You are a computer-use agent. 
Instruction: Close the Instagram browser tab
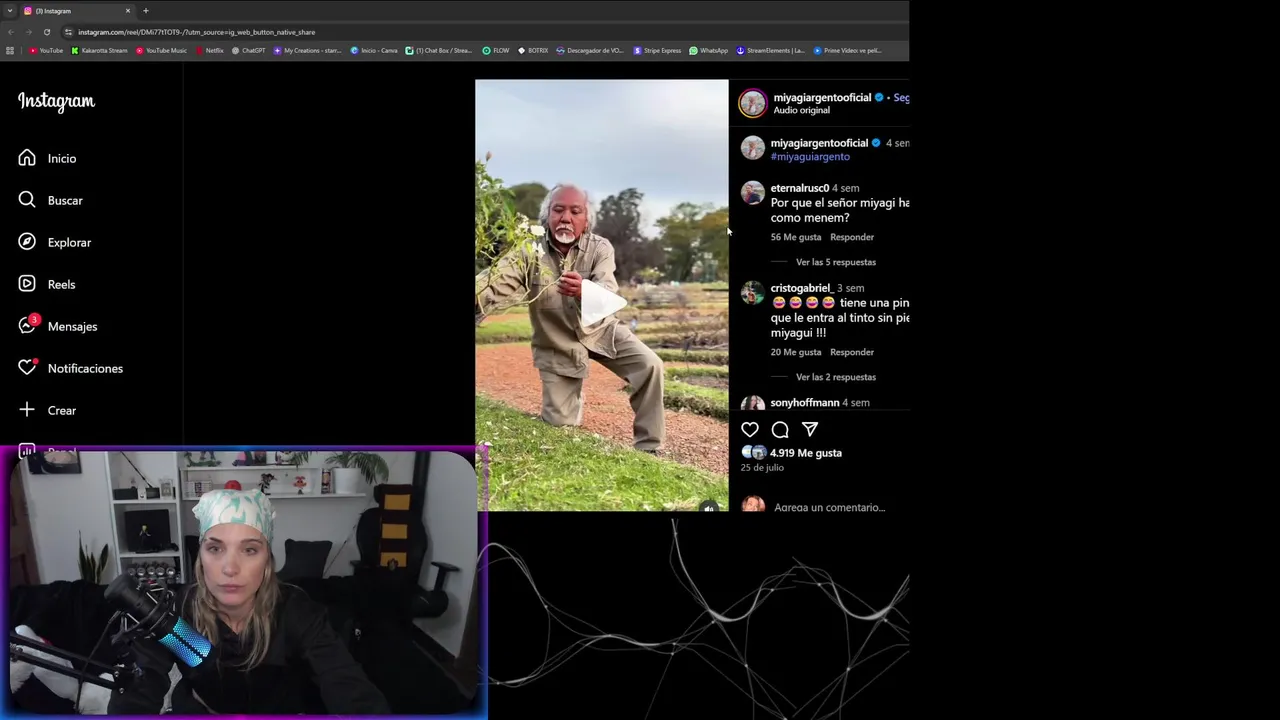128,11
